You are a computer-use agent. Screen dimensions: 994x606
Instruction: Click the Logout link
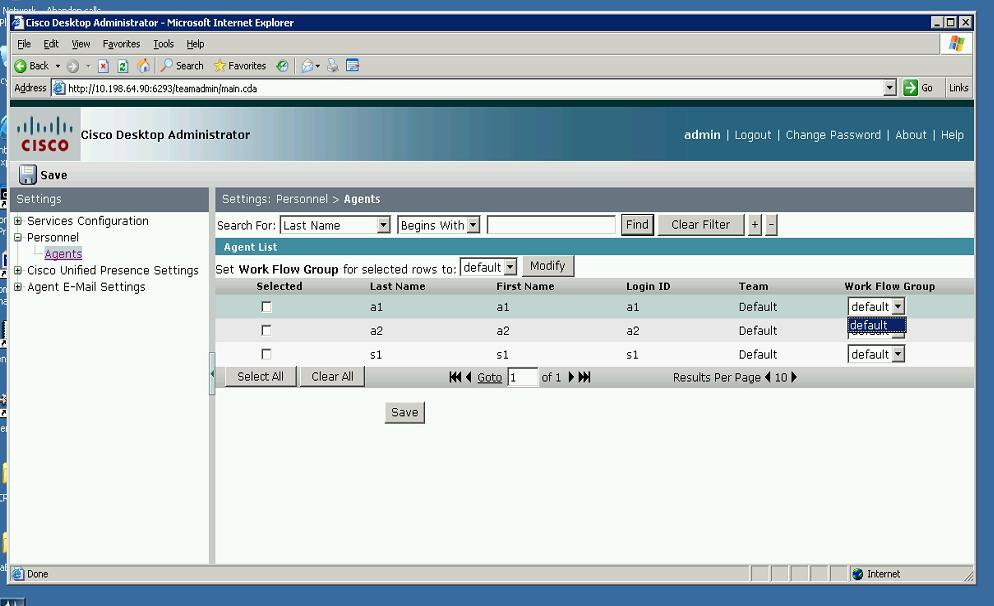point(753,135)
